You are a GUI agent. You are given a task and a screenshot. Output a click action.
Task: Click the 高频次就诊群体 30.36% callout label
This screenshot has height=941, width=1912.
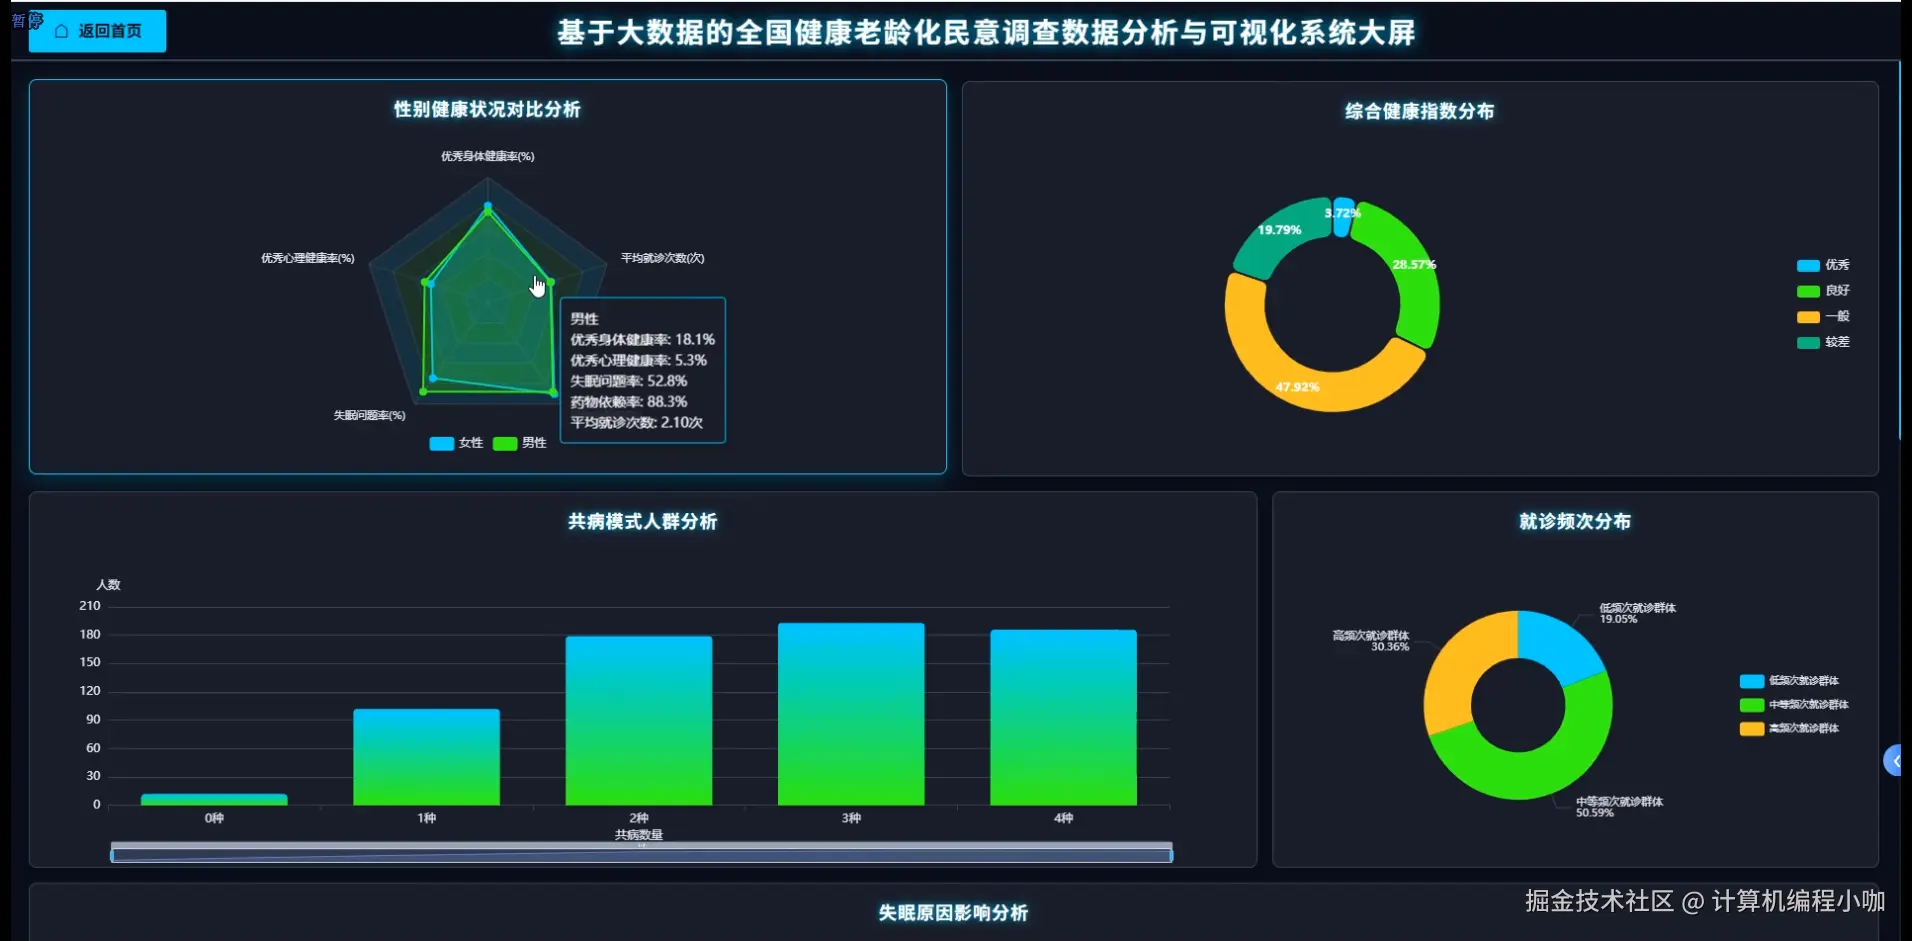tap(1371, 641)
